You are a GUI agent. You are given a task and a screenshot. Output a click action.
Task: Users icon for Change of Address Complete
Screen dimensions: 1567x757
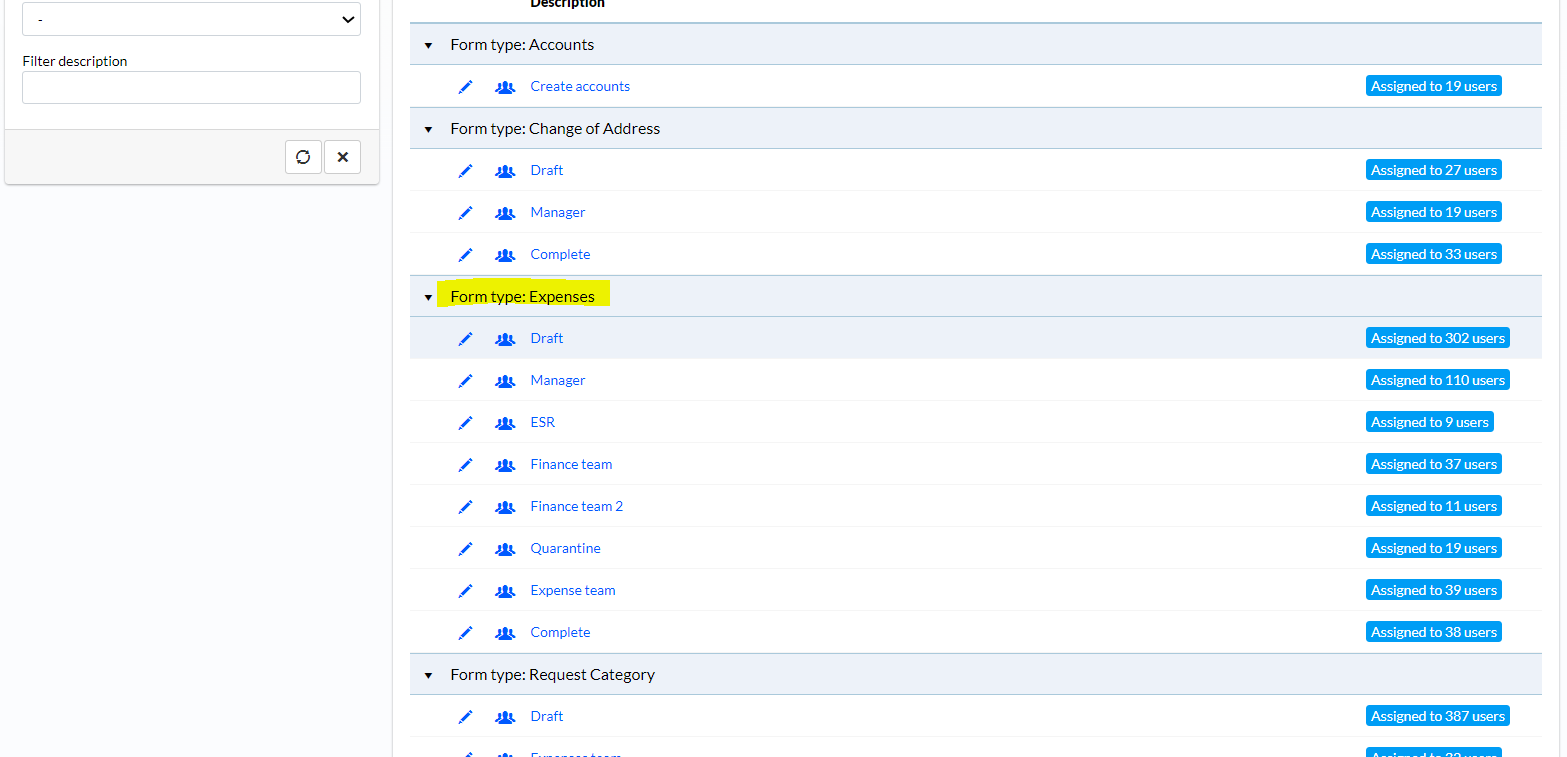pyautogui.click(x=505, y=255)
